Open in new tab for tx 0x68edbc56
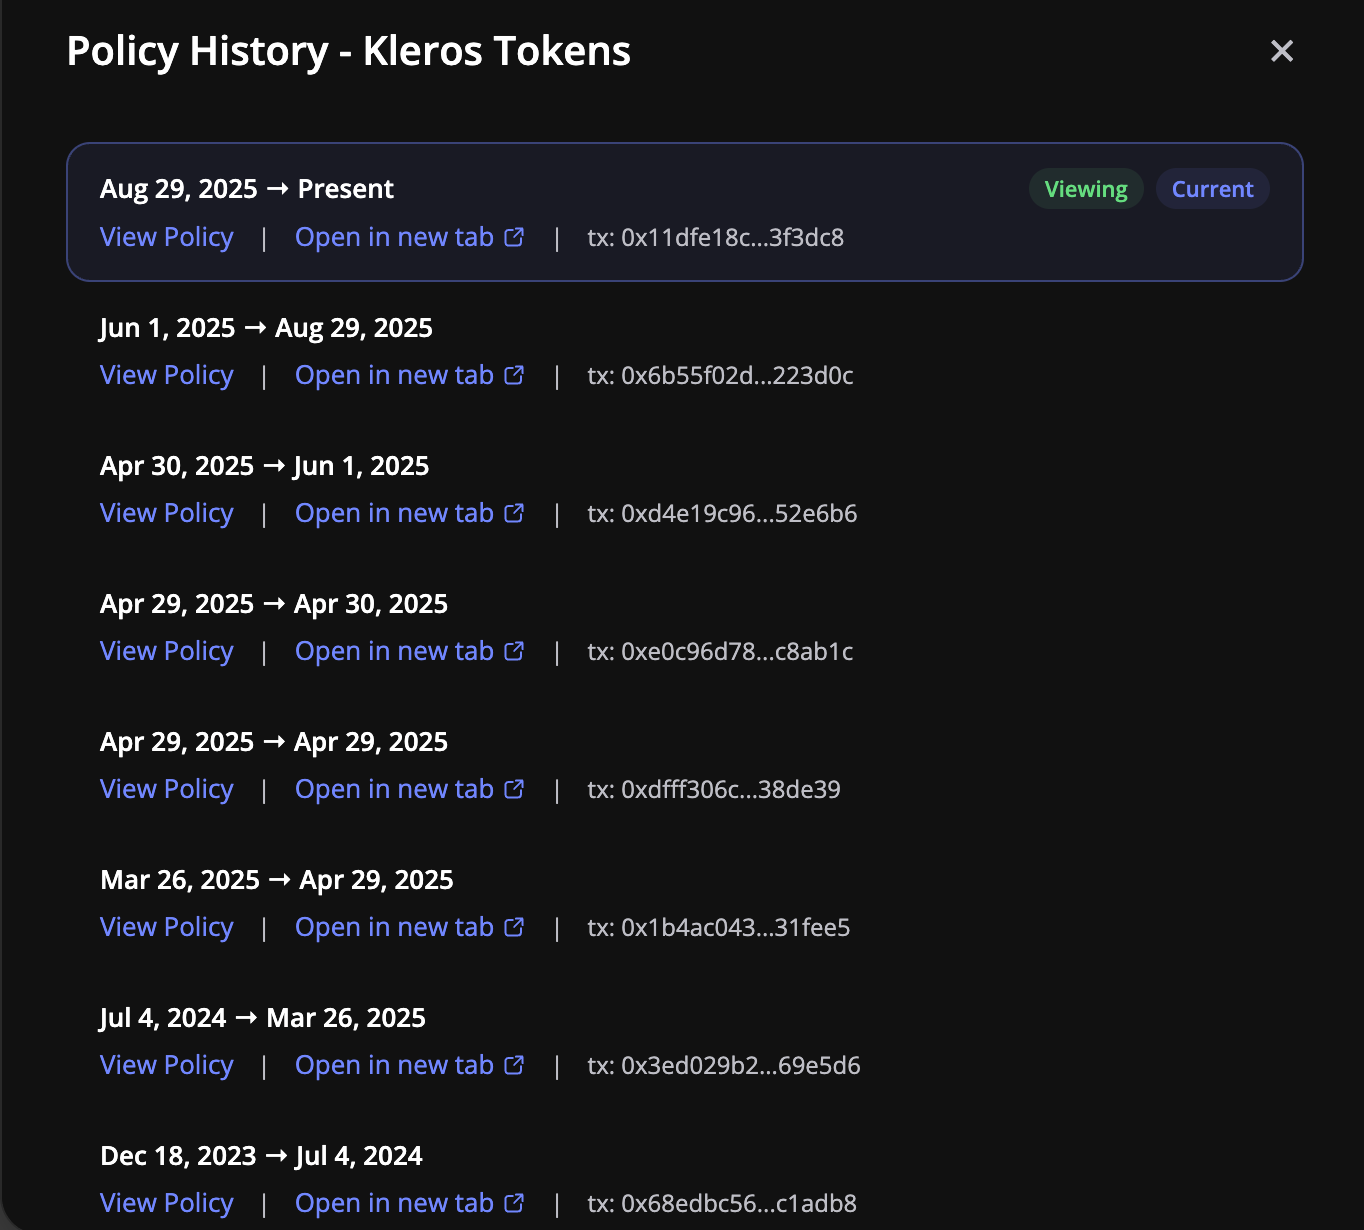 409,1203
